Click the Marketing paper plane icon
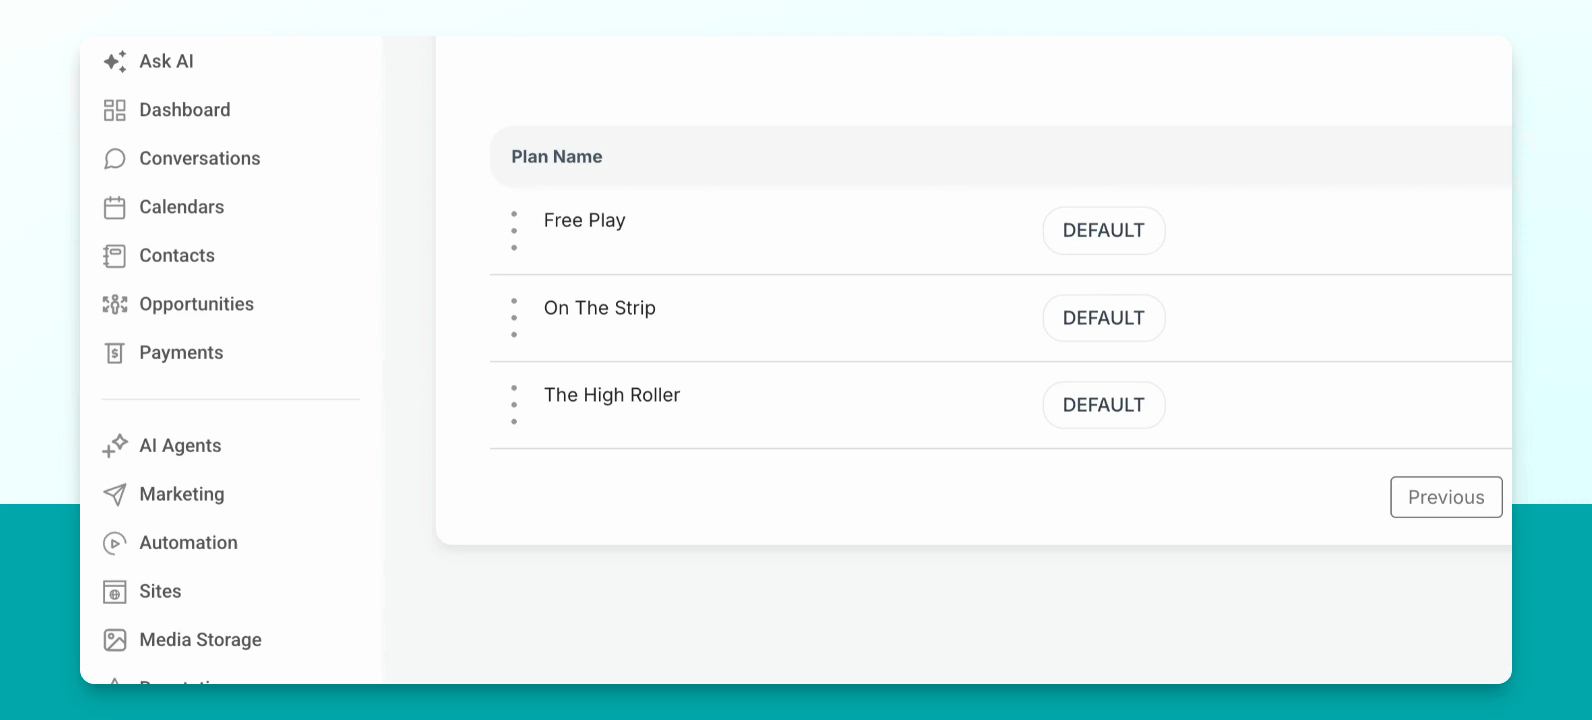Viewport: 1592px width, 720px height. coord(115,494)
